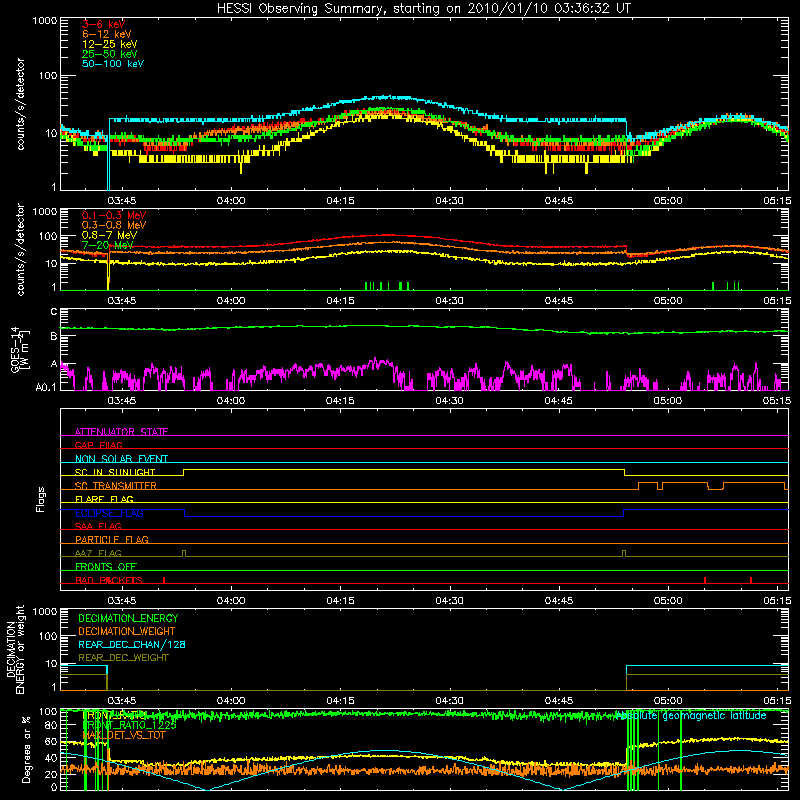Select the 12-25 keV legend label
Viewport: 800px width, 800px height.
point(110,44)
